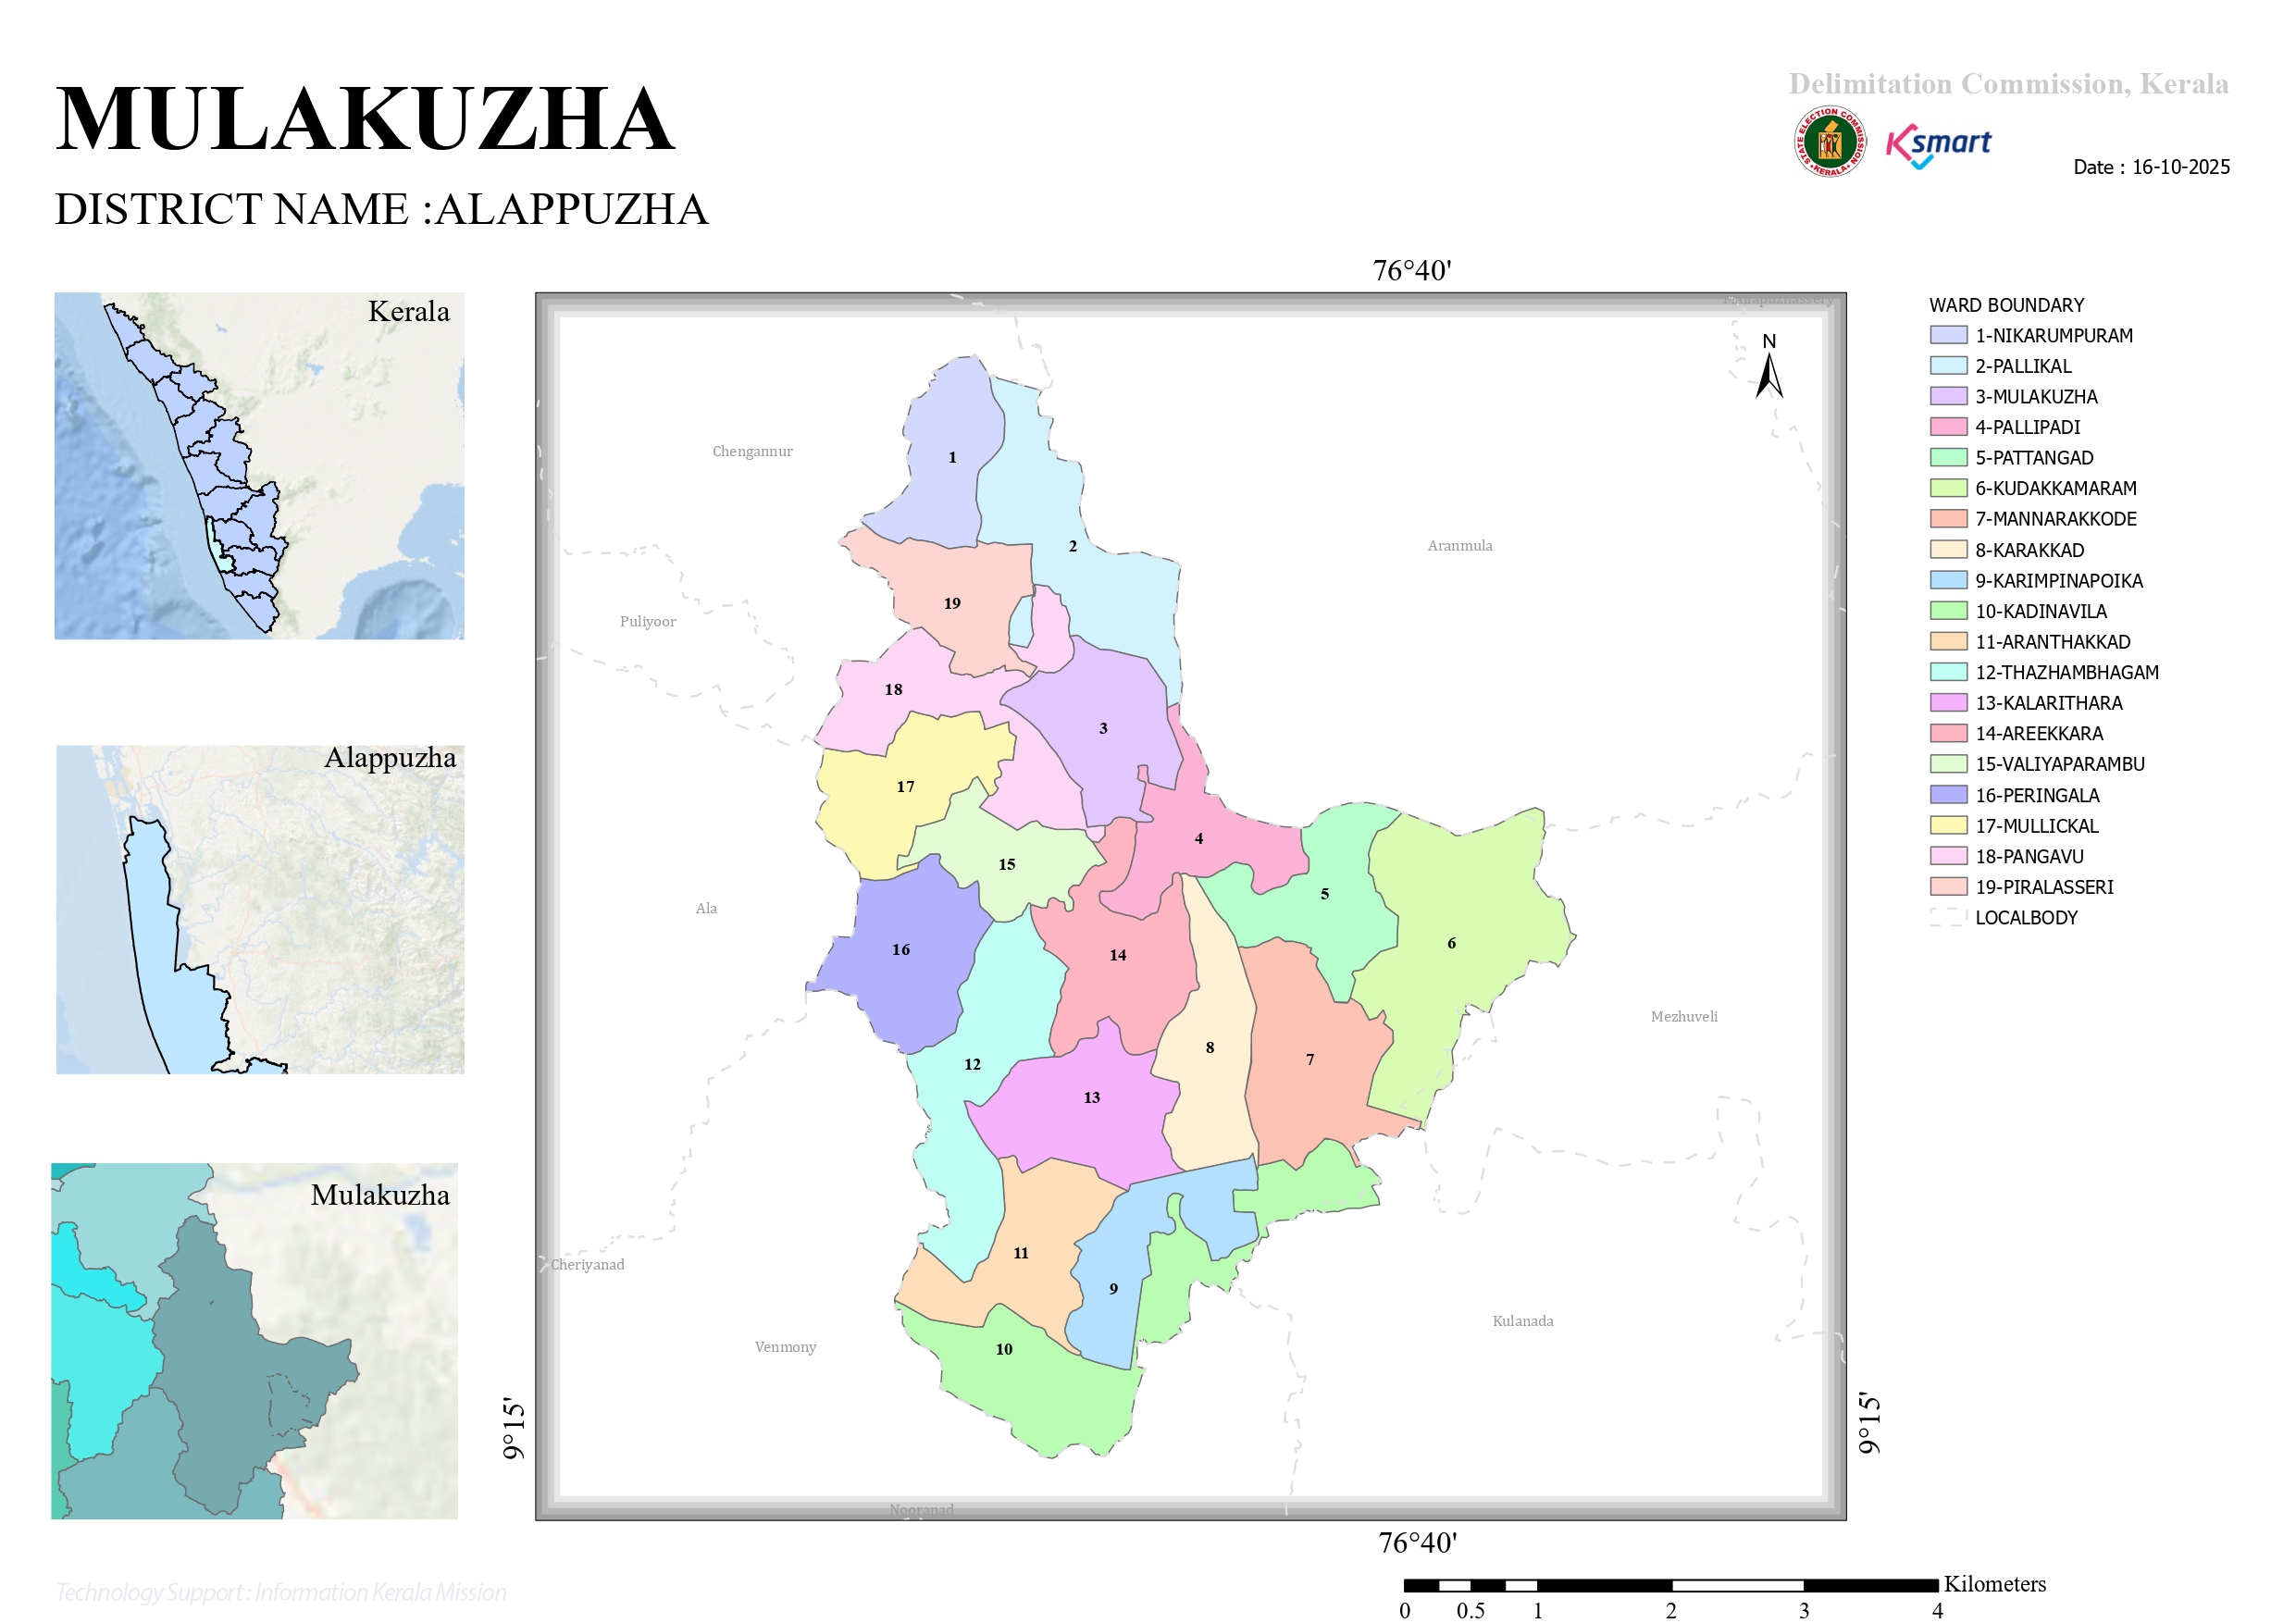Image resolution: width=2296 pixels, height=1623 pixels.
Task: Click ward number 3 on the map
Action: (1103, 728)
